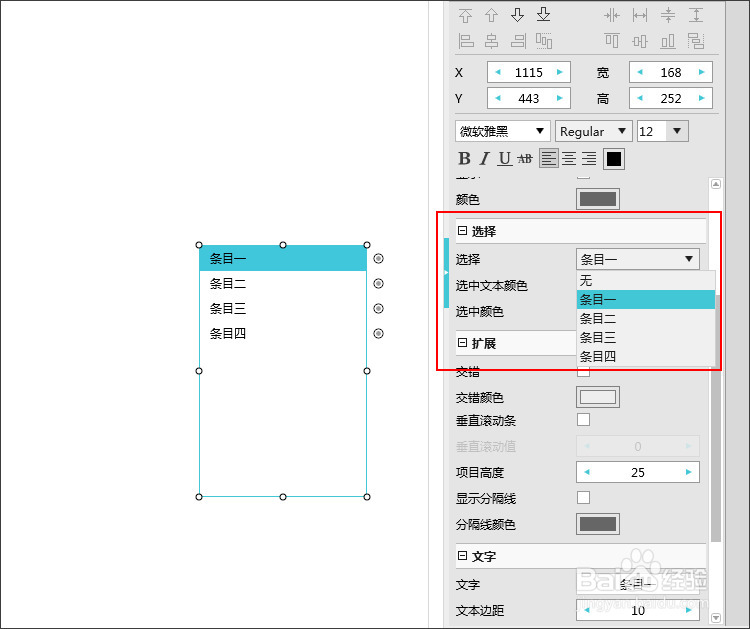Select 条目一 in the dropdown list
This screenshot has width=750, height=629.
(645, 299)
